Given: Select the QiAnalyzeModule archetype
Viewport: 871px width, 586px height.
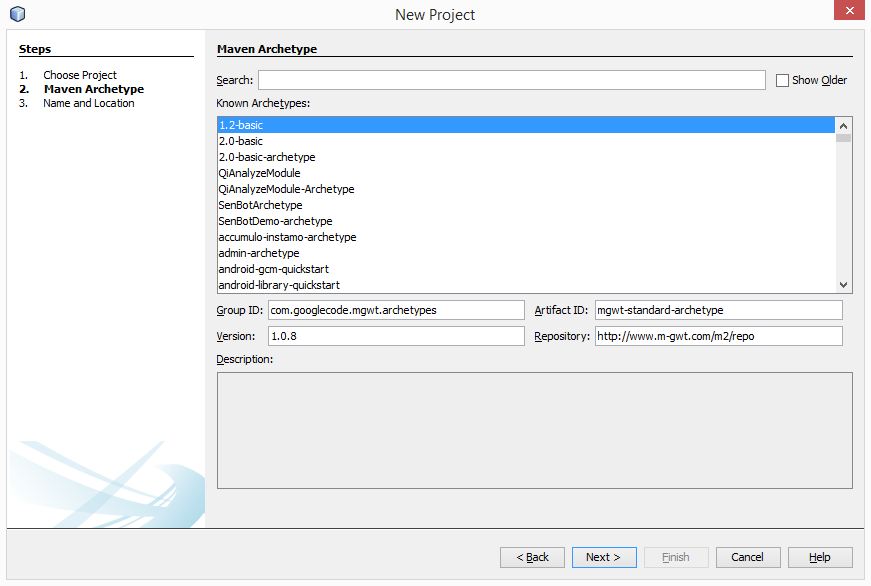Looking at the screenshot, I should (526, 173).
